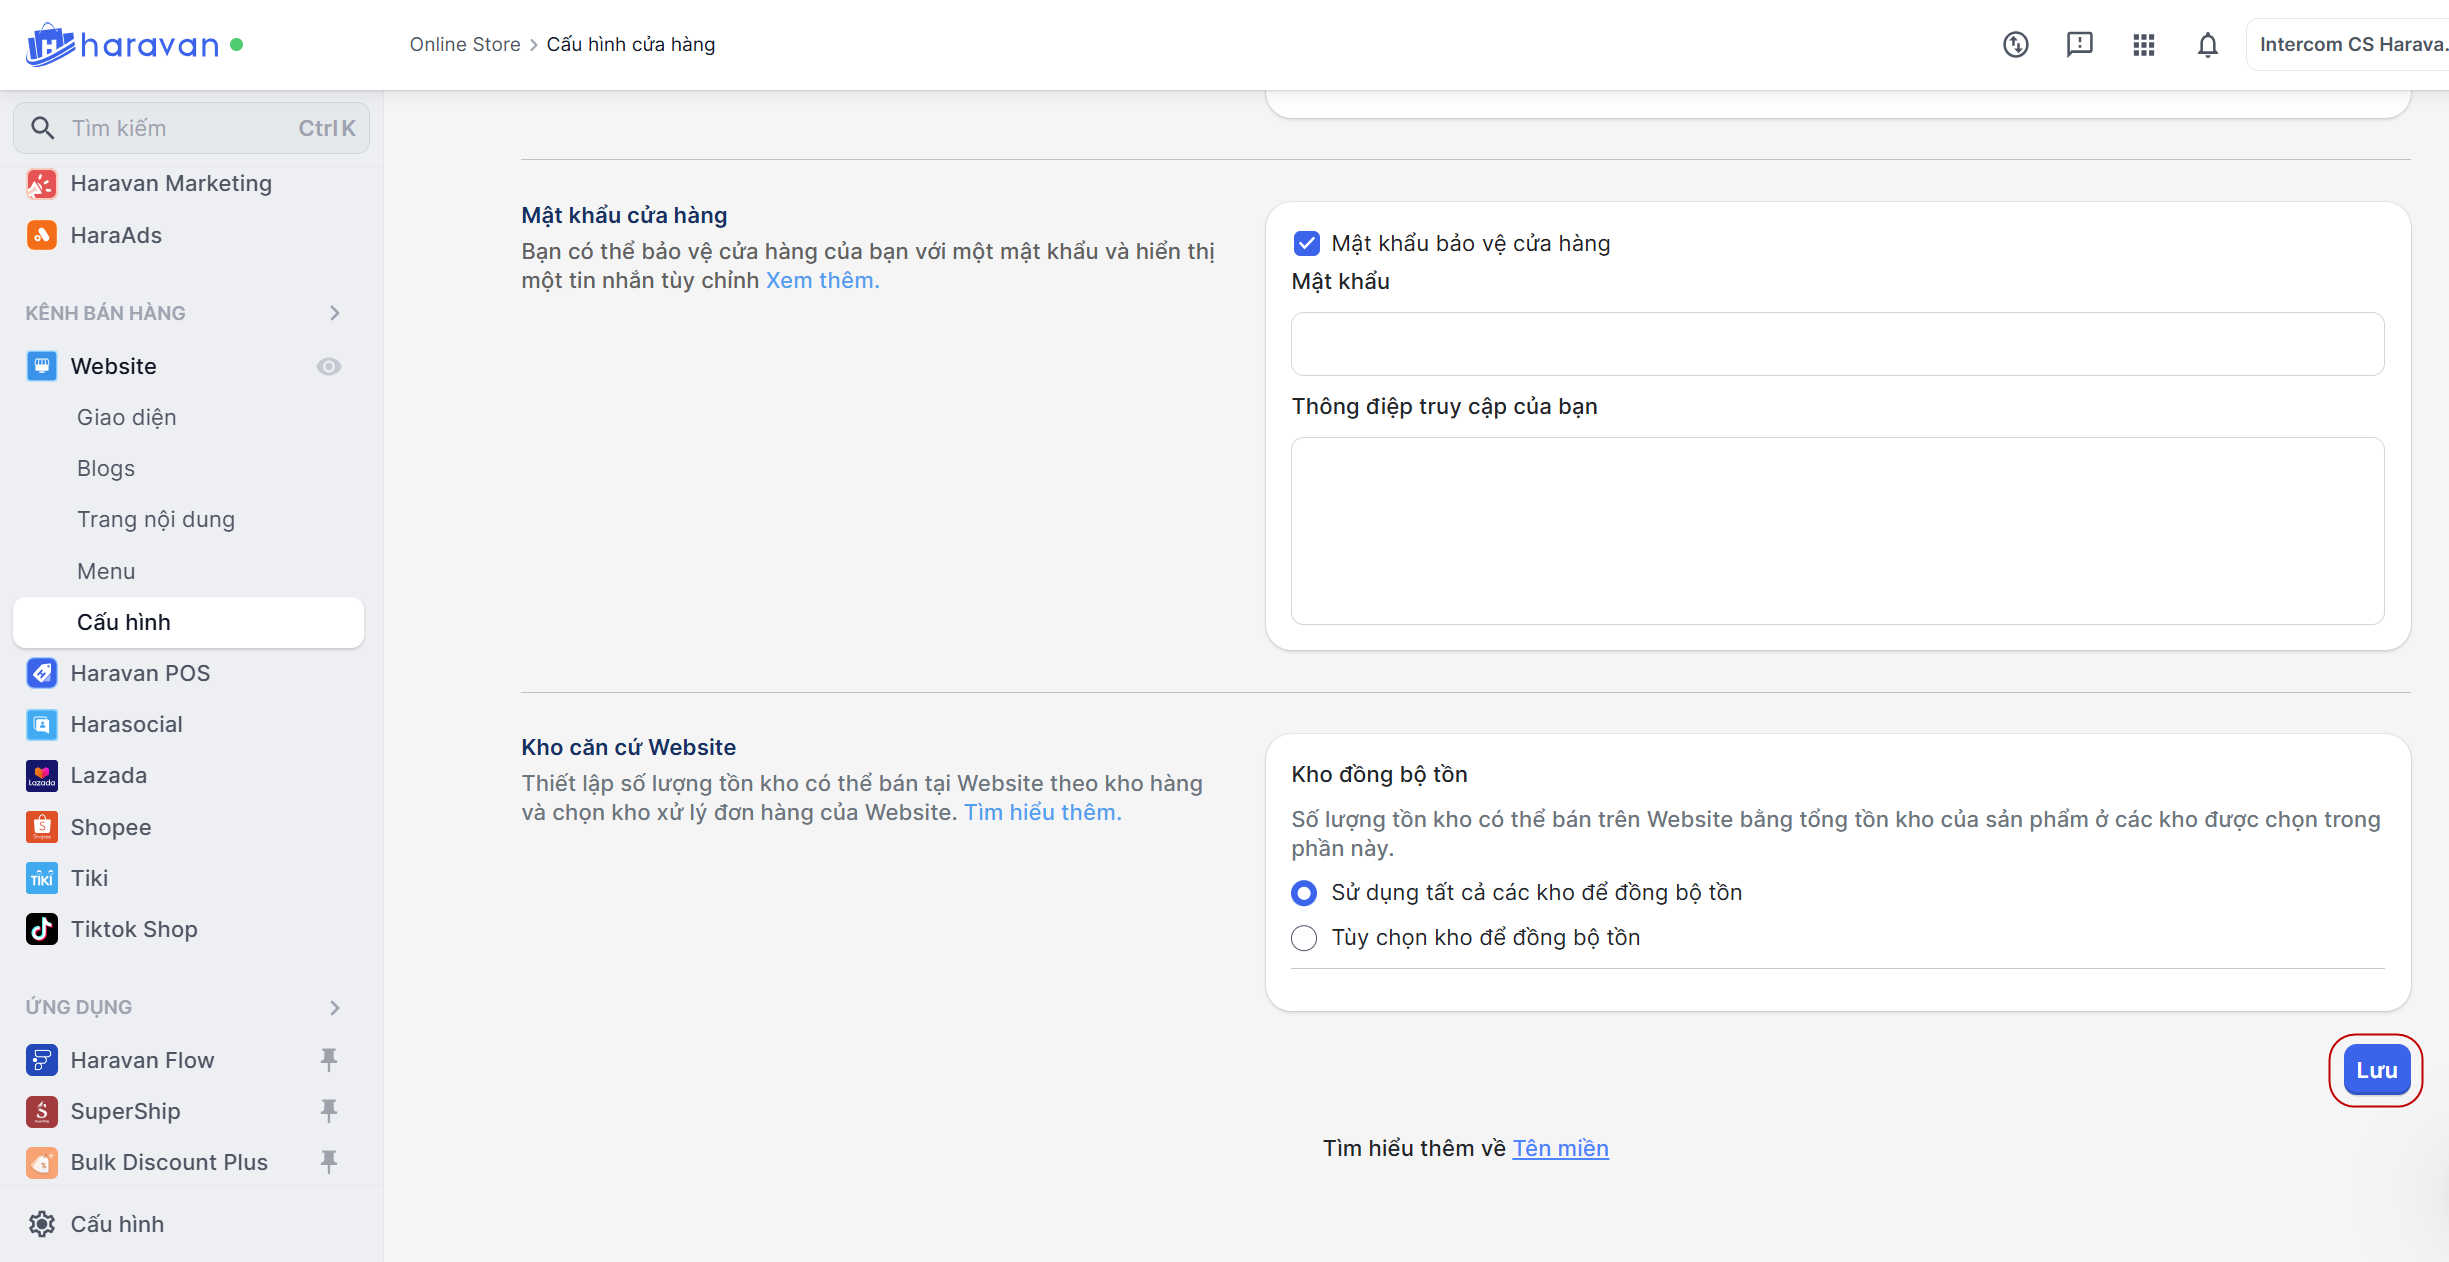Screen dimensions: 2449x1262
Task: Select Tùy chọn kho để đồng bộ tồn
Action: 1304,938
